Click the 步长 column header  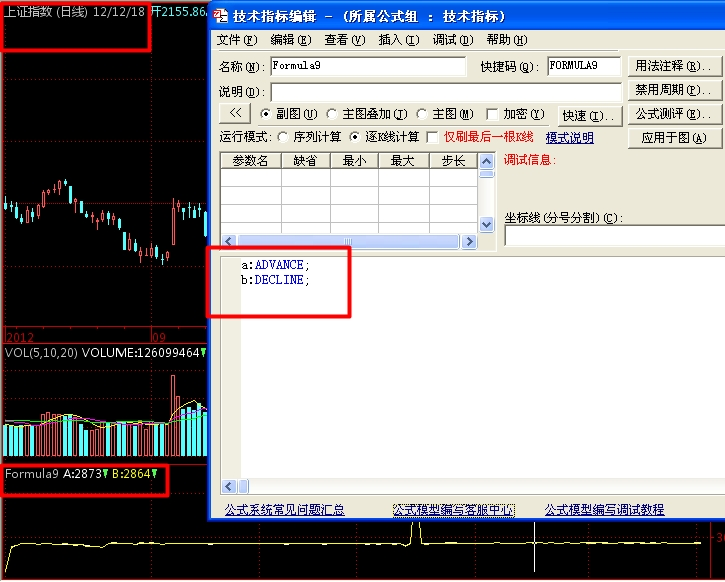tap(454, 161)
